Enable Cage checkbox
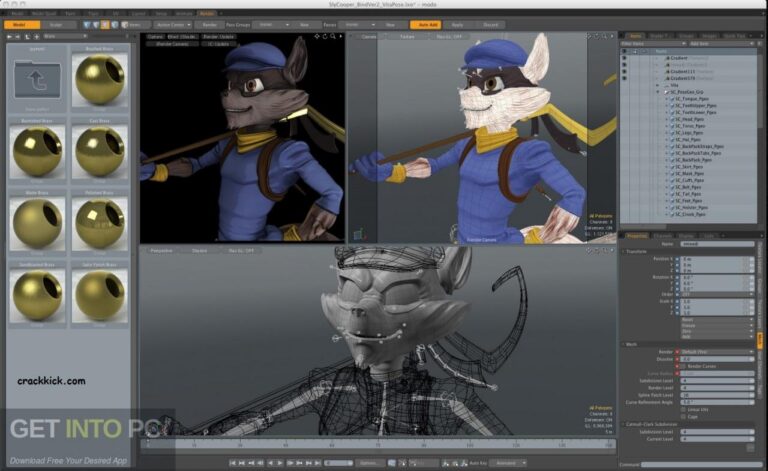Image resolution: width=768 pixels, height=471 pixels. 683,417
